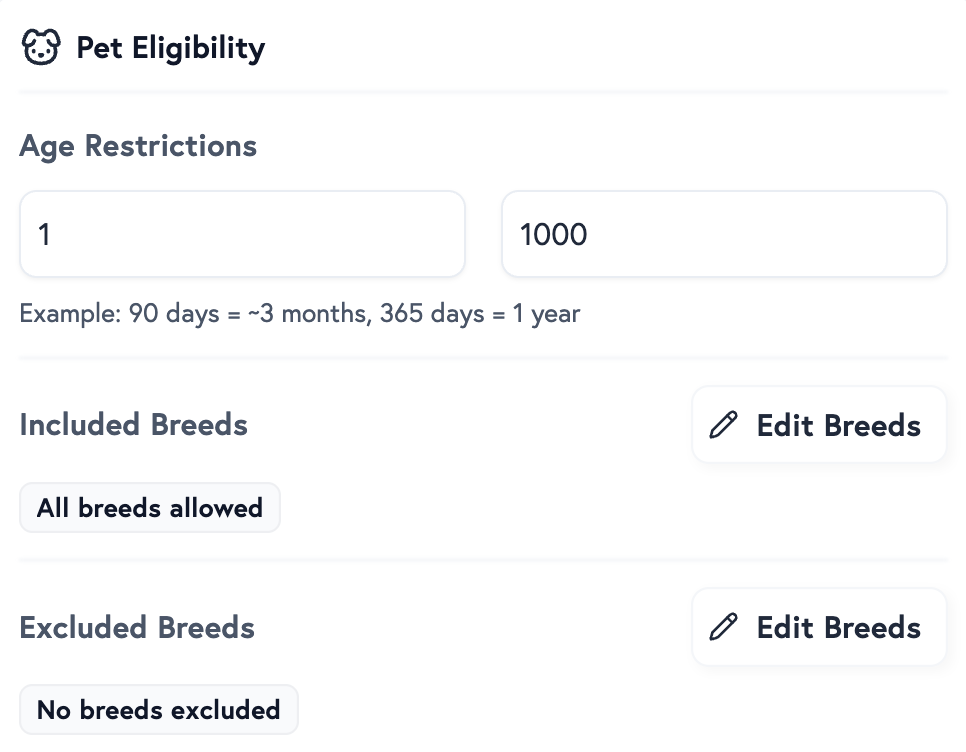Image resolution: width=966 pixels, height=752 pixels.
Task: Click pencil icon beside Excluded Breeds
Action: pyautogui.click(x=723, y=627)
